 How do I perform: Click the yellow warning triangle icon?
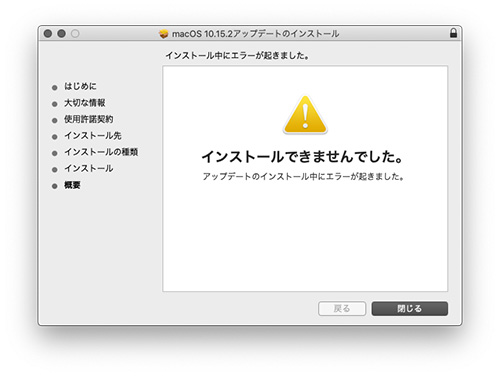[x=305, y=114]
